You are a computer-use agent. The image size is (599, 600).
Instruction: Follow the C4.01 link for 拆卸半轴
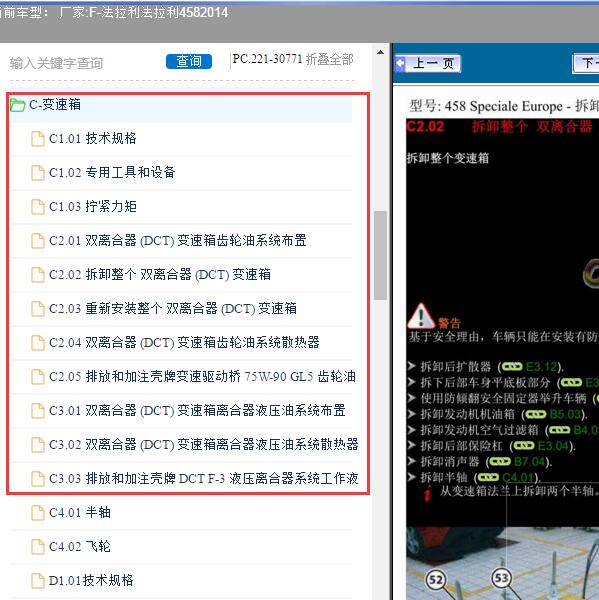click(x=518, y=477)
